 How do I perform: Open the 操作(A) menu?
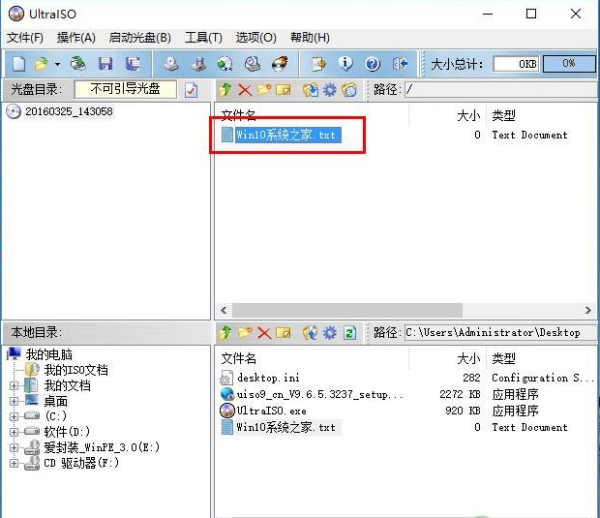tap(76, 37)
